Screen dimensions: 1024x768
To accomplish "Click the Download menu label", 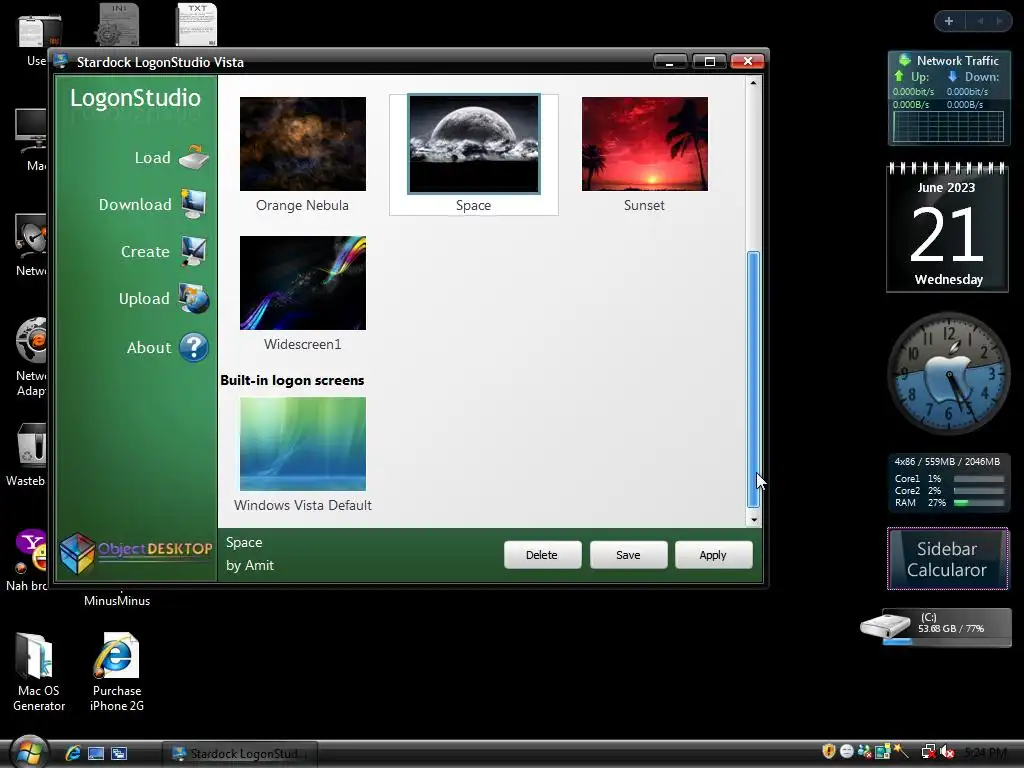I will [x=135, y=204].
